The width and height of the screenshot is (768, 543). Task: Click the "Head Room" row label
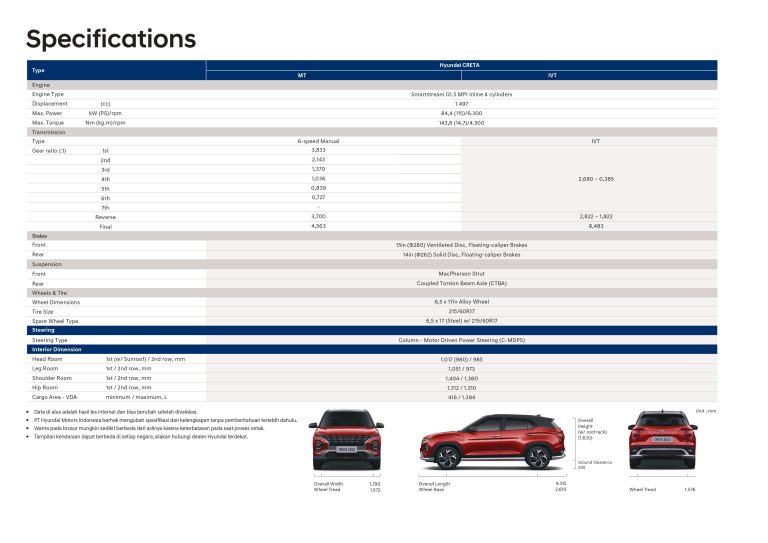tap(47, 359)
